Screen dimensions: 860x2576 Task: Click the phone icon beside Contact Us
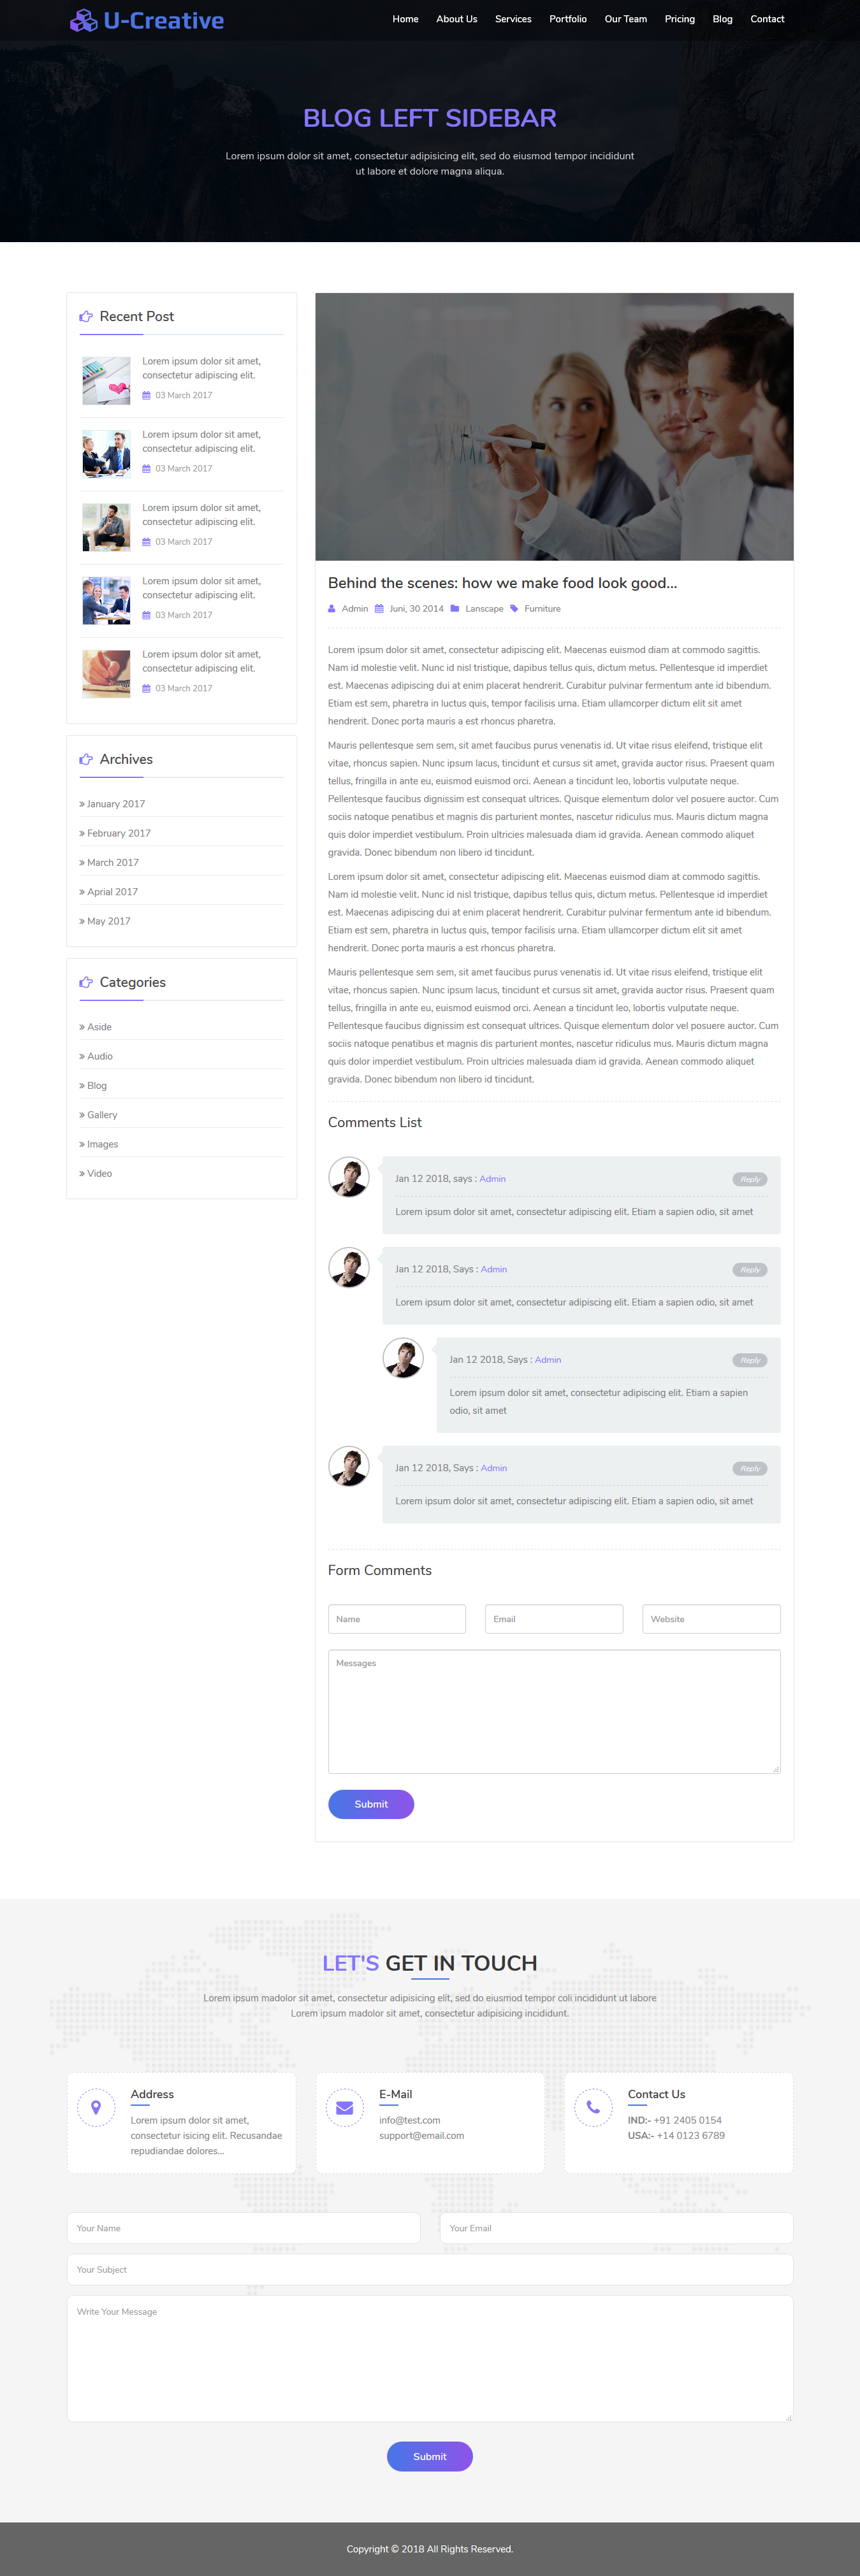(593, 2107)
